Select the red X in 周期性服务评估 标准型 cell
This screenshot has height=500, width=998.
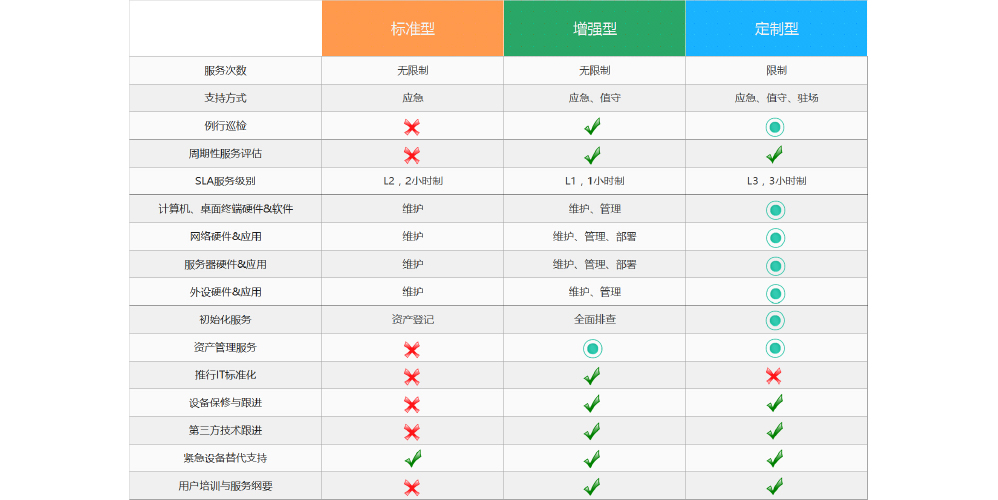[x=412, y=155]
